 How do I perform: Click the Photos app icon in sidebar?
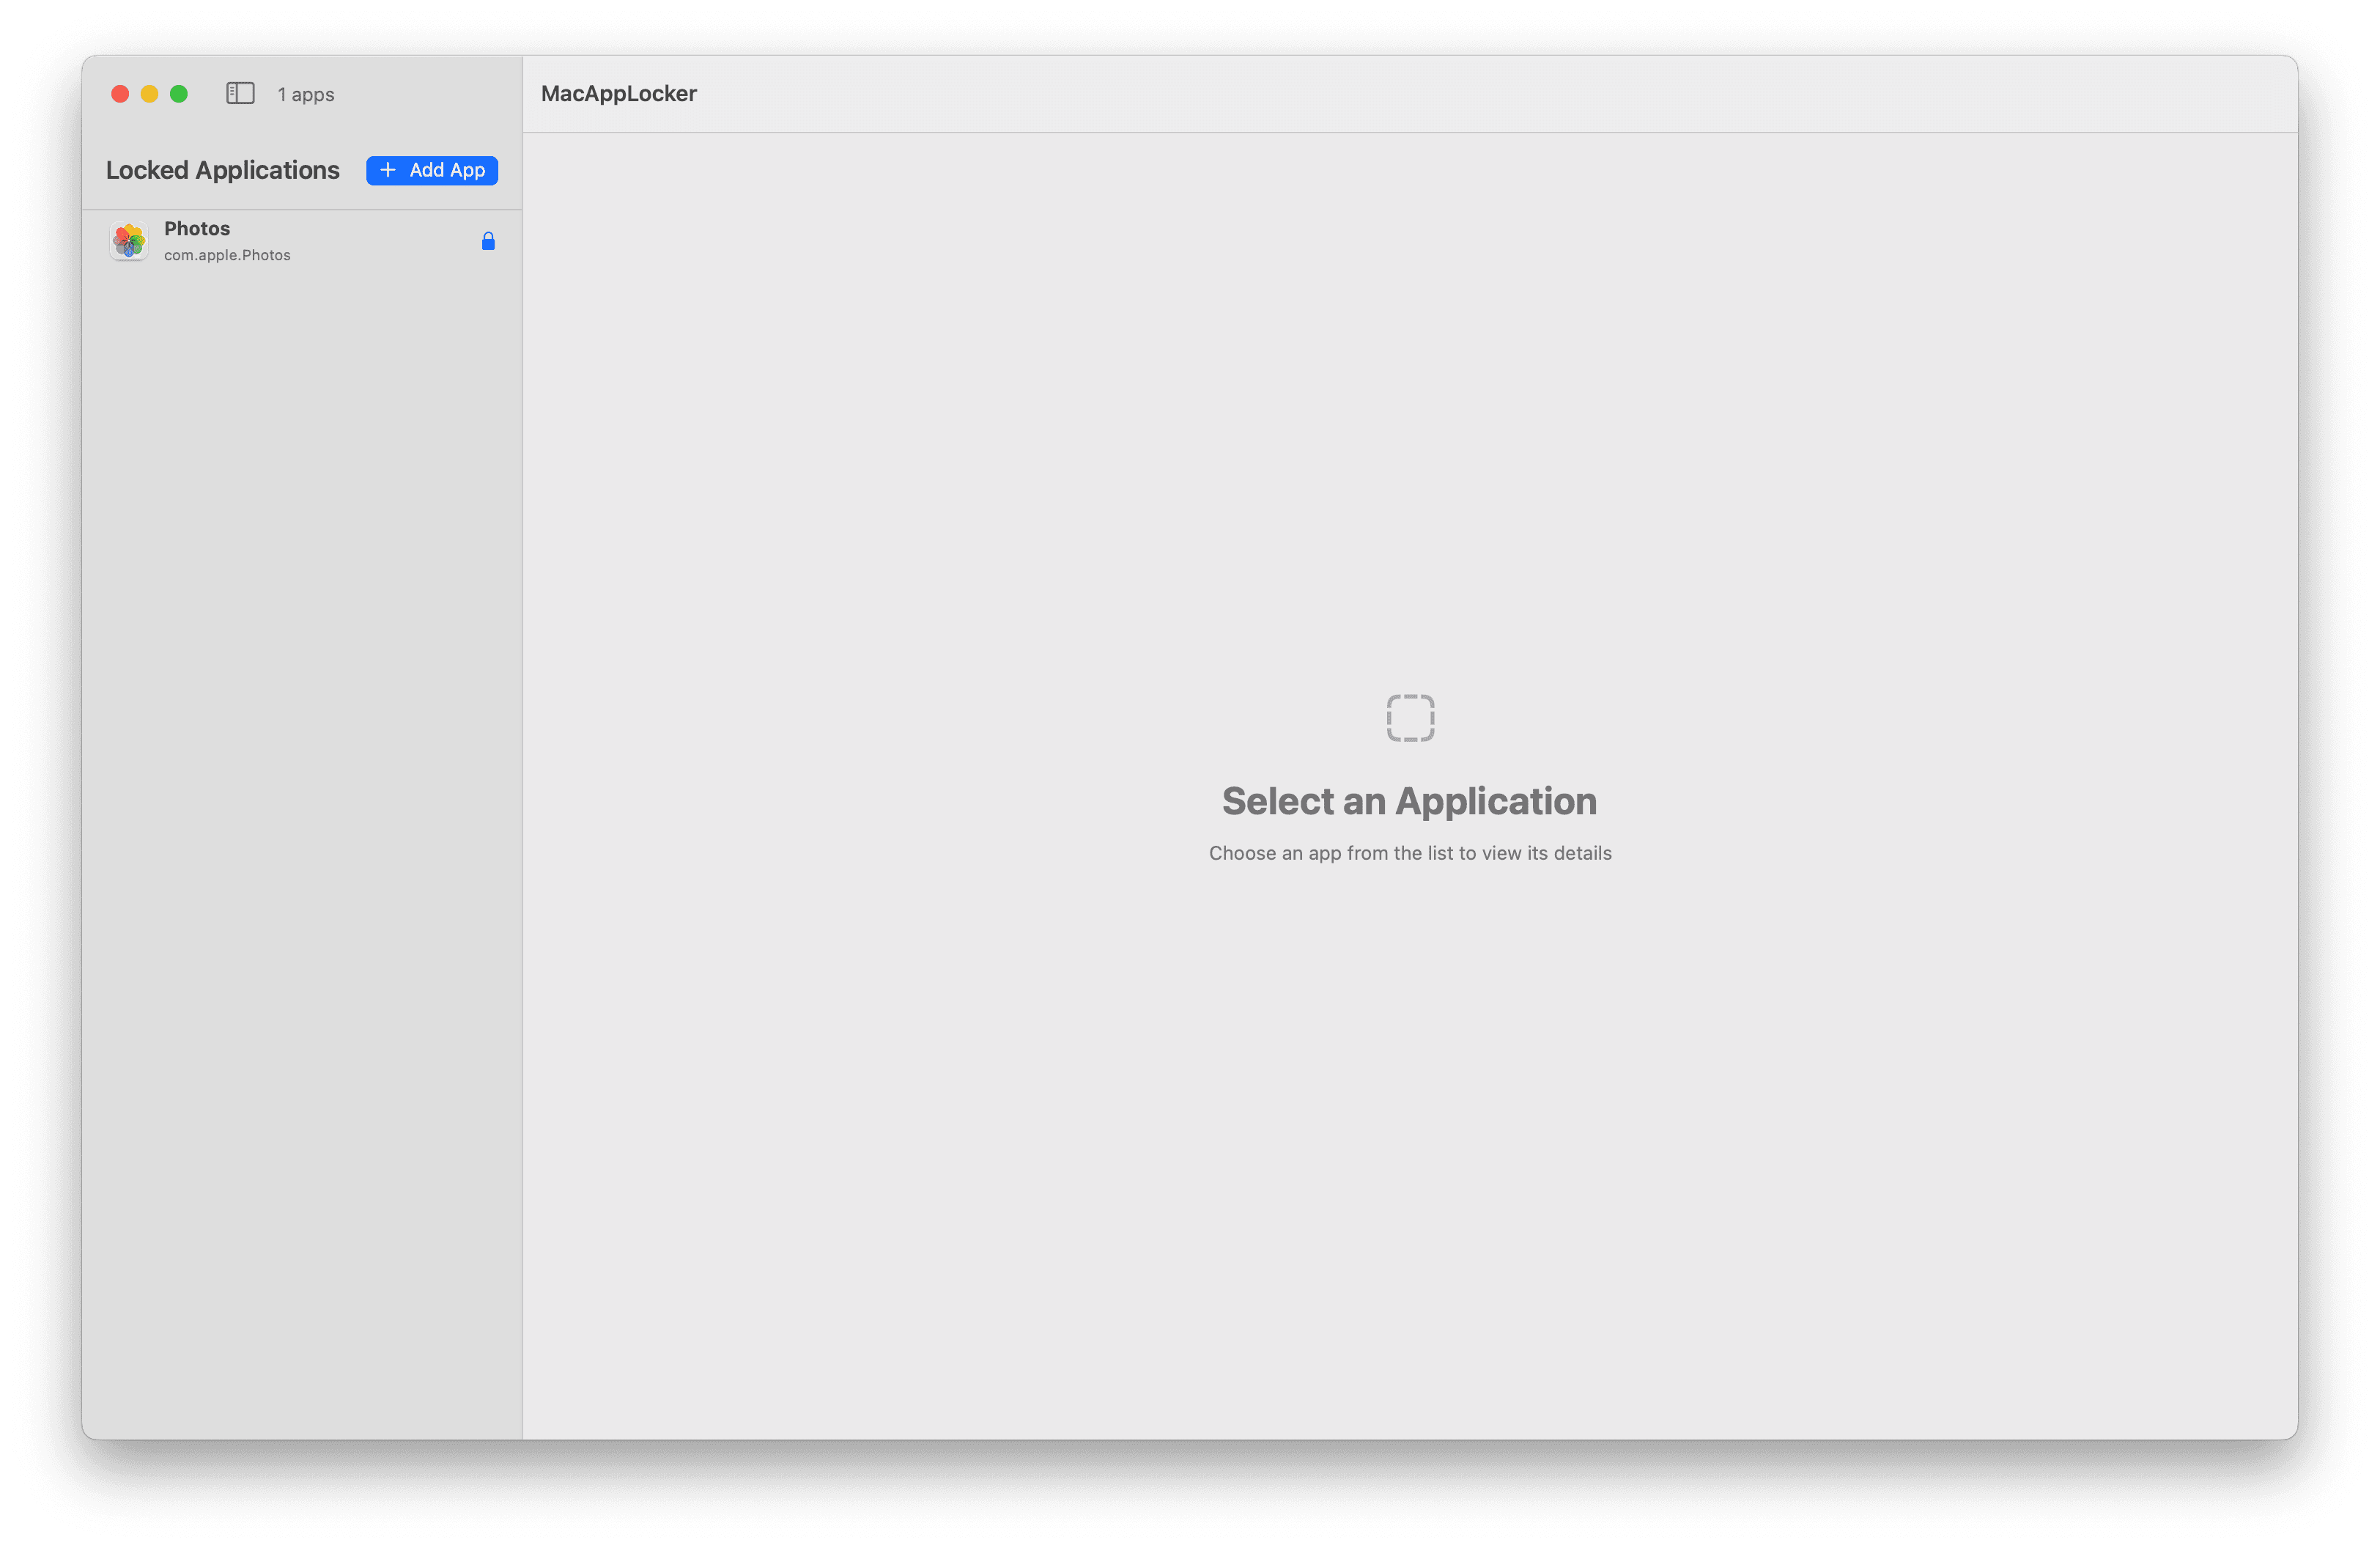point(128,240)
